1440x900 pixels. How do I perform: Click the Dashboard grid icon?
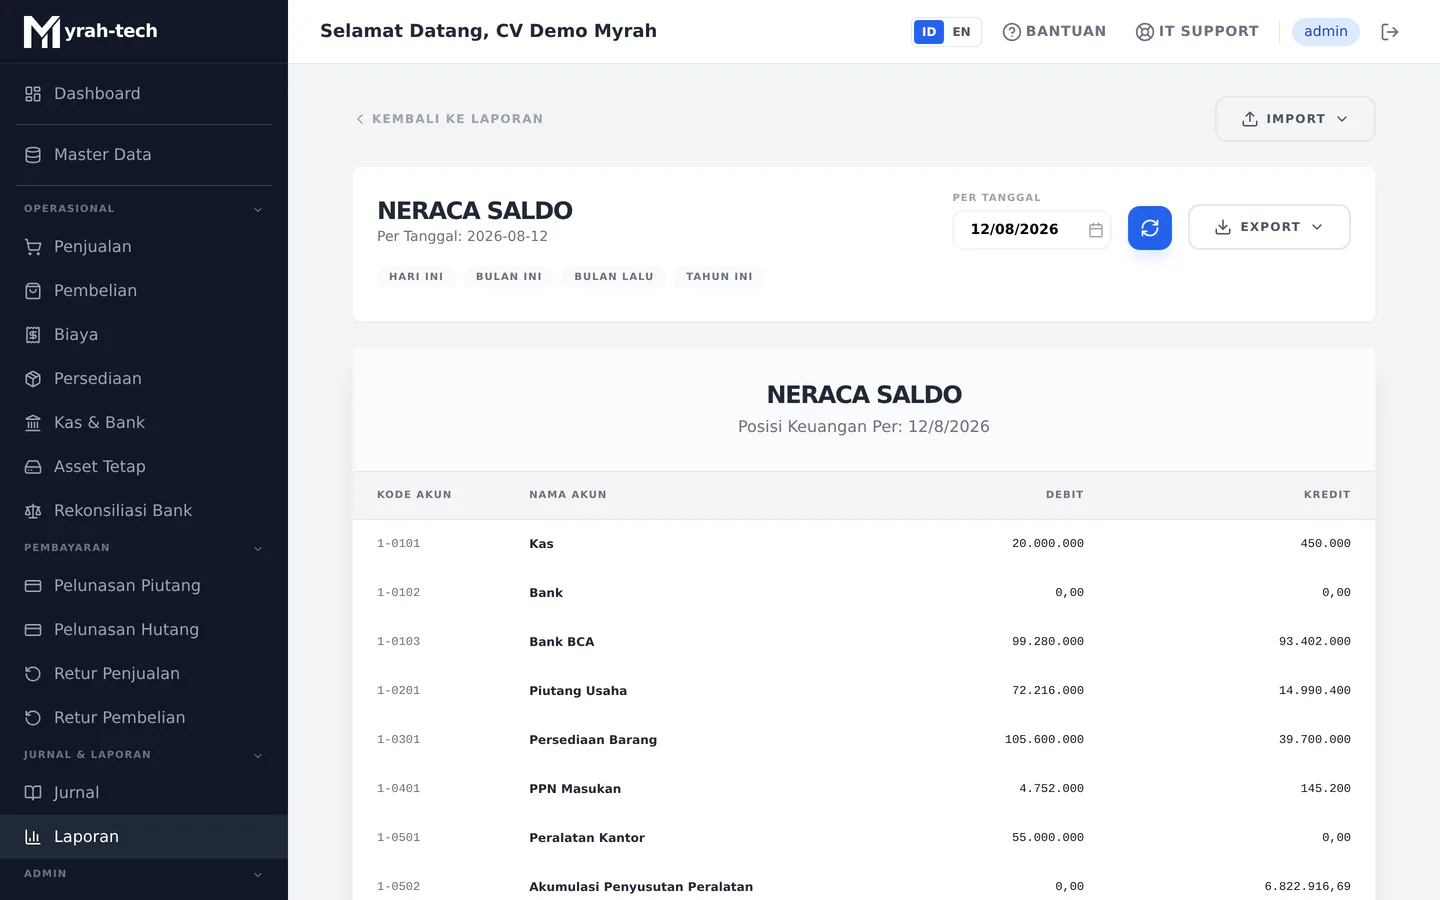pyautogui.click(x=33, y=94)
